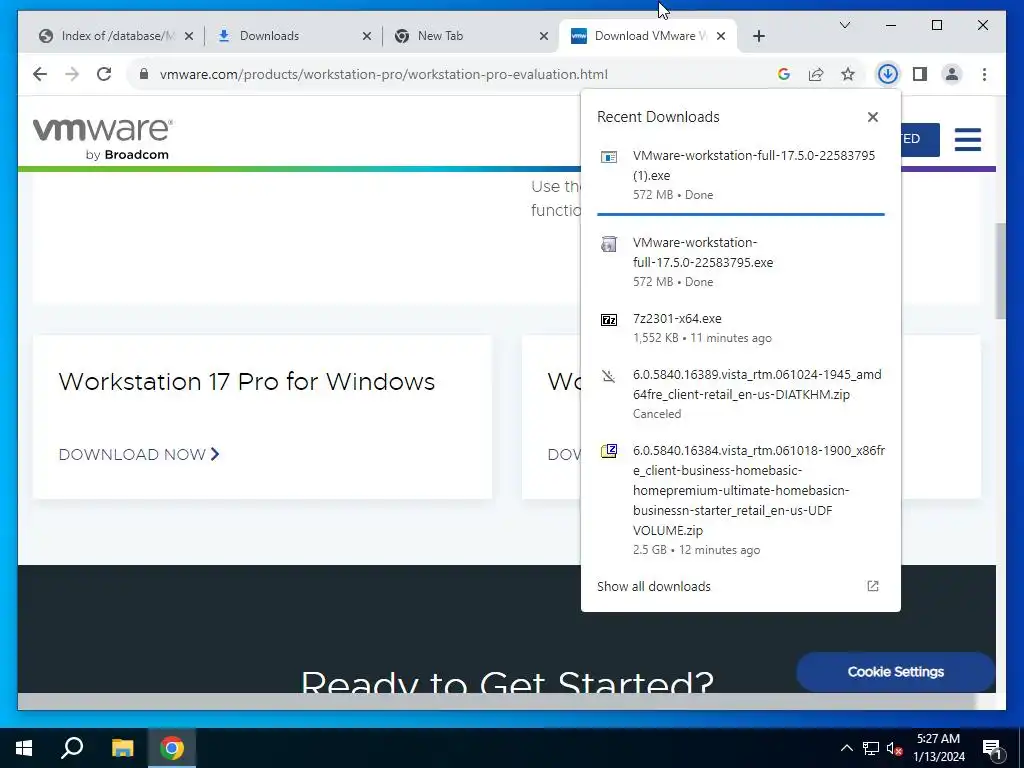Open downloads page via external-link icon

[x=872, y=586]
